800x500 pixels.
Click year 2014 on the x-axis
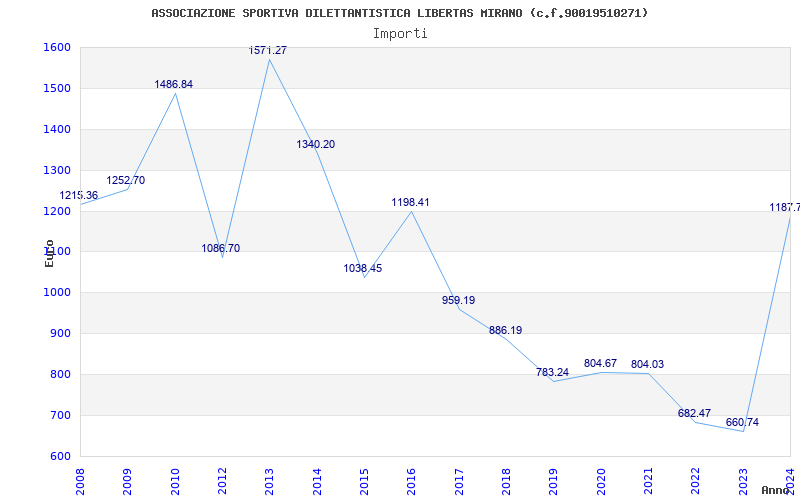click(317, 482)
